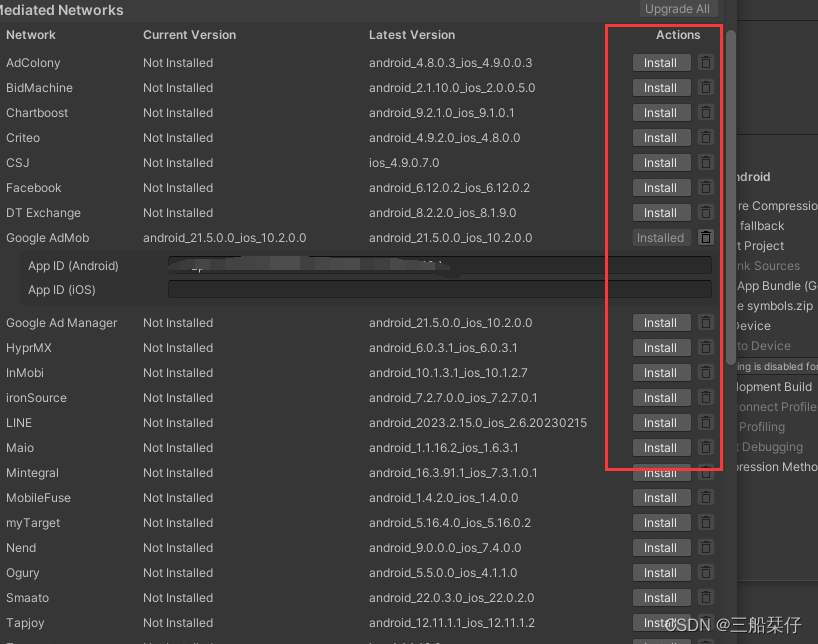The height and width of the screenshot is (644, 818).
Task: Click the trash icon for ironSource
Action: click(706, 398)
